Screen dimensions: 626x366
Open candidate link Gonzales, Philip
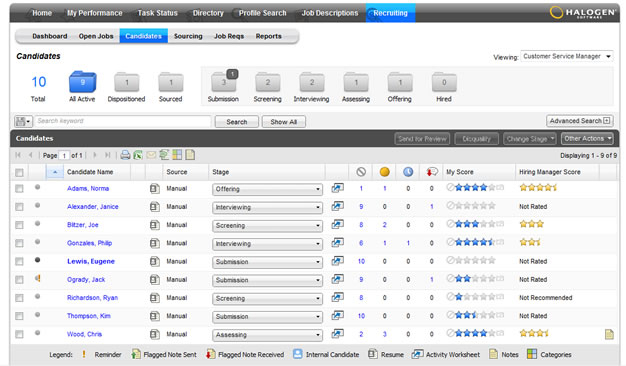click(89, 243)
